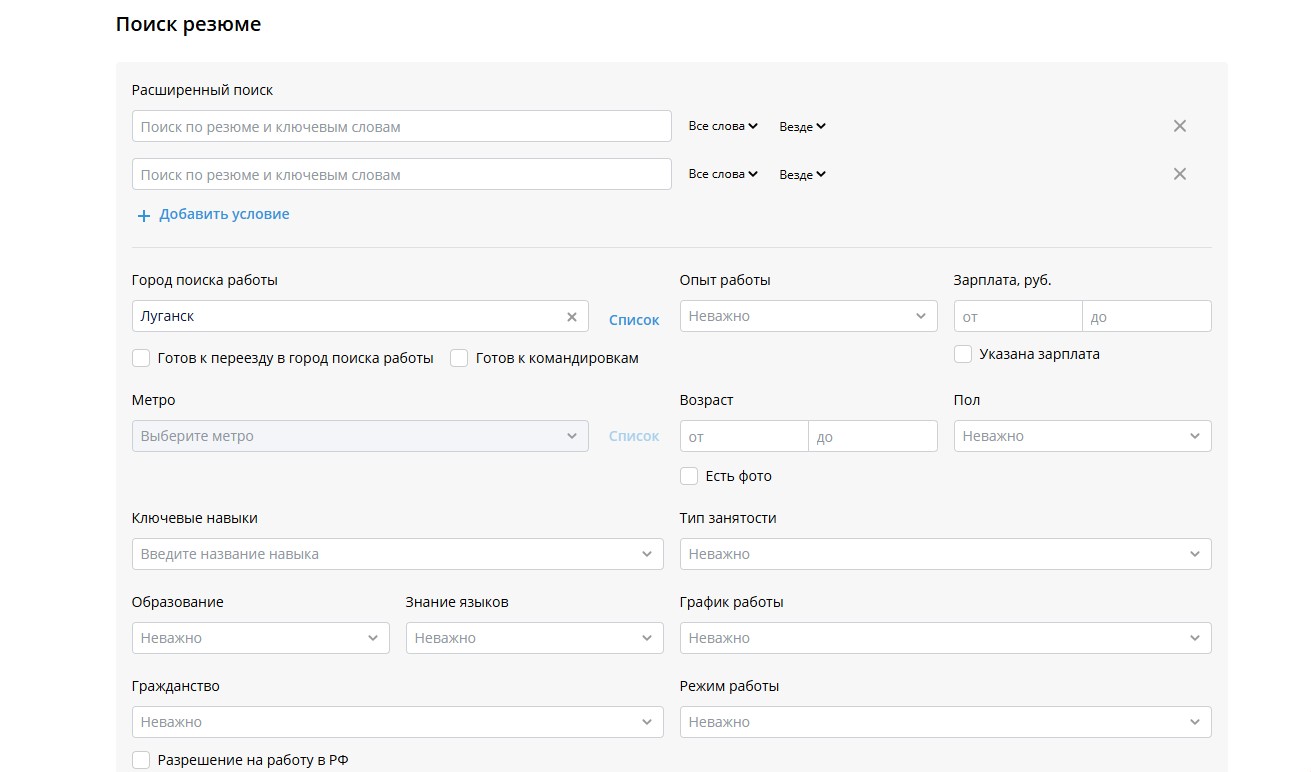Tick the Указана зарплата checkbox
Image resolution: width=1311 pixels, height=772 pixels.
[963, 354]
